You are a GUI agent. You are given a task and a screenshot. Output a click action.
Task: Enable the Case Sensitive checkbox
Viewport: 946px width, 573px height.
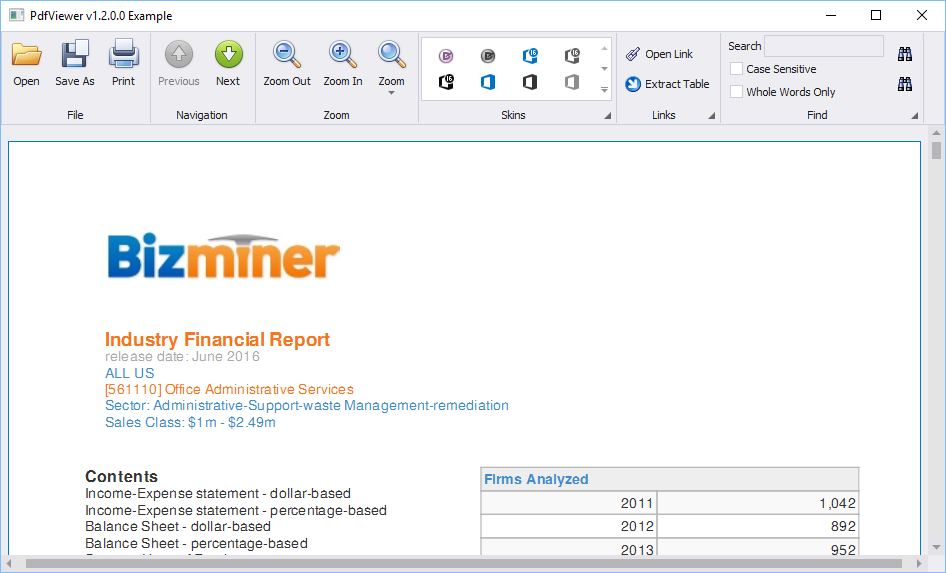tap(736, 69)
